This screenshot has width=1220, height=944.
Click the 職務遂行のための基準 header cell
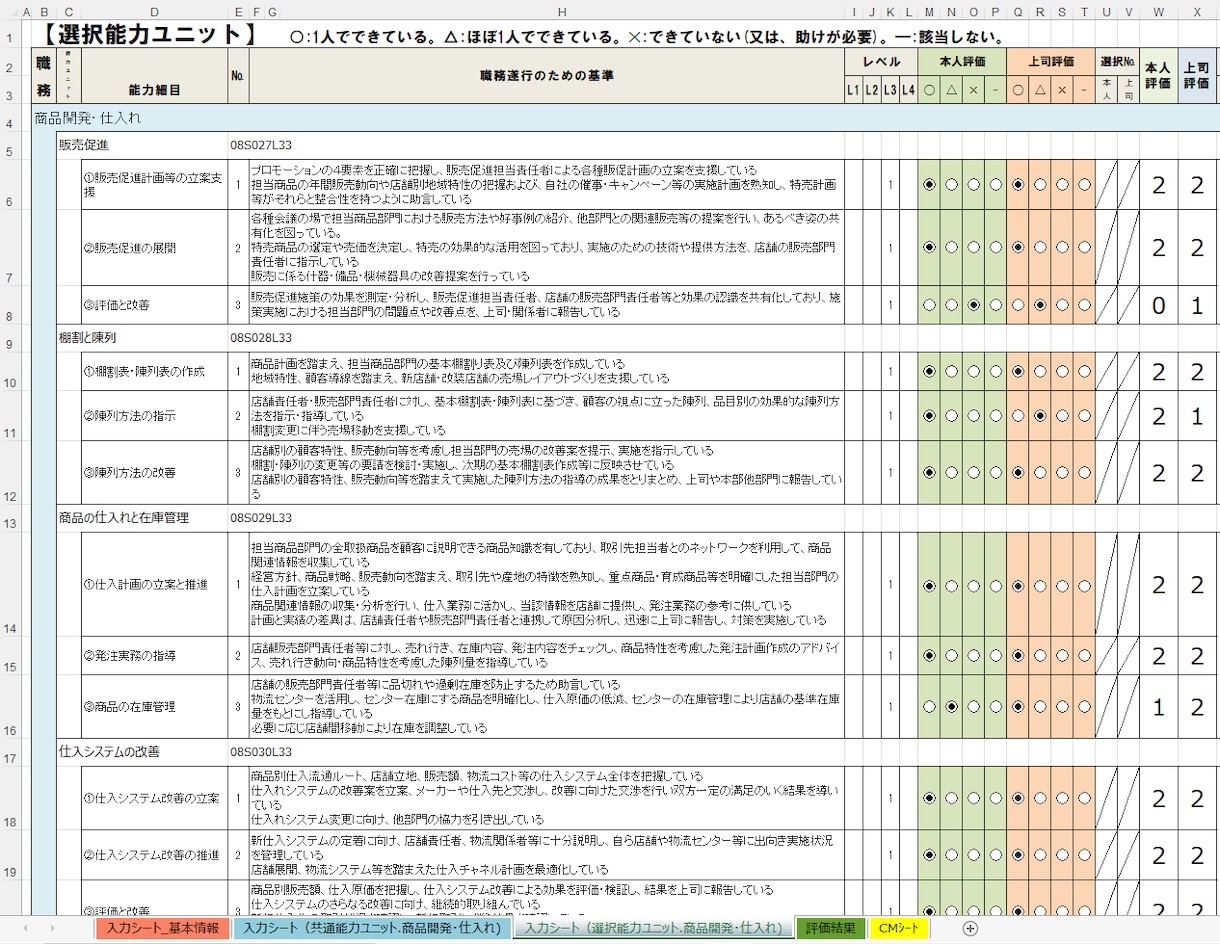point(546,76)
